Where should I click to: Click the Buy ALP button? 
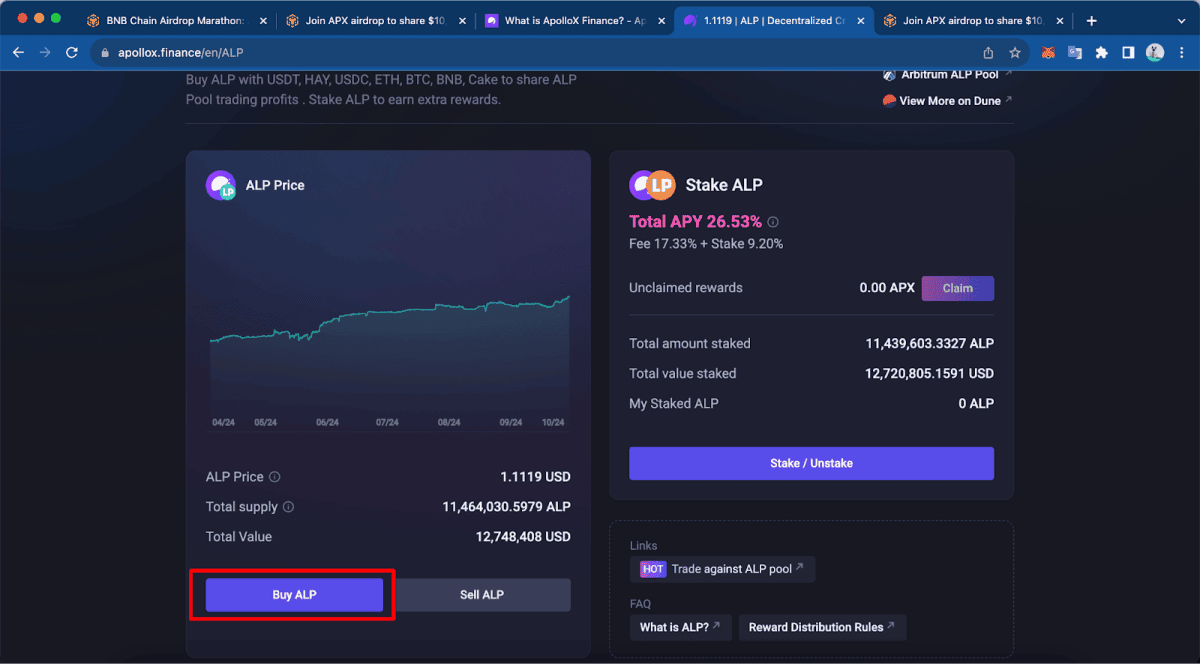(x=294, y=594)
